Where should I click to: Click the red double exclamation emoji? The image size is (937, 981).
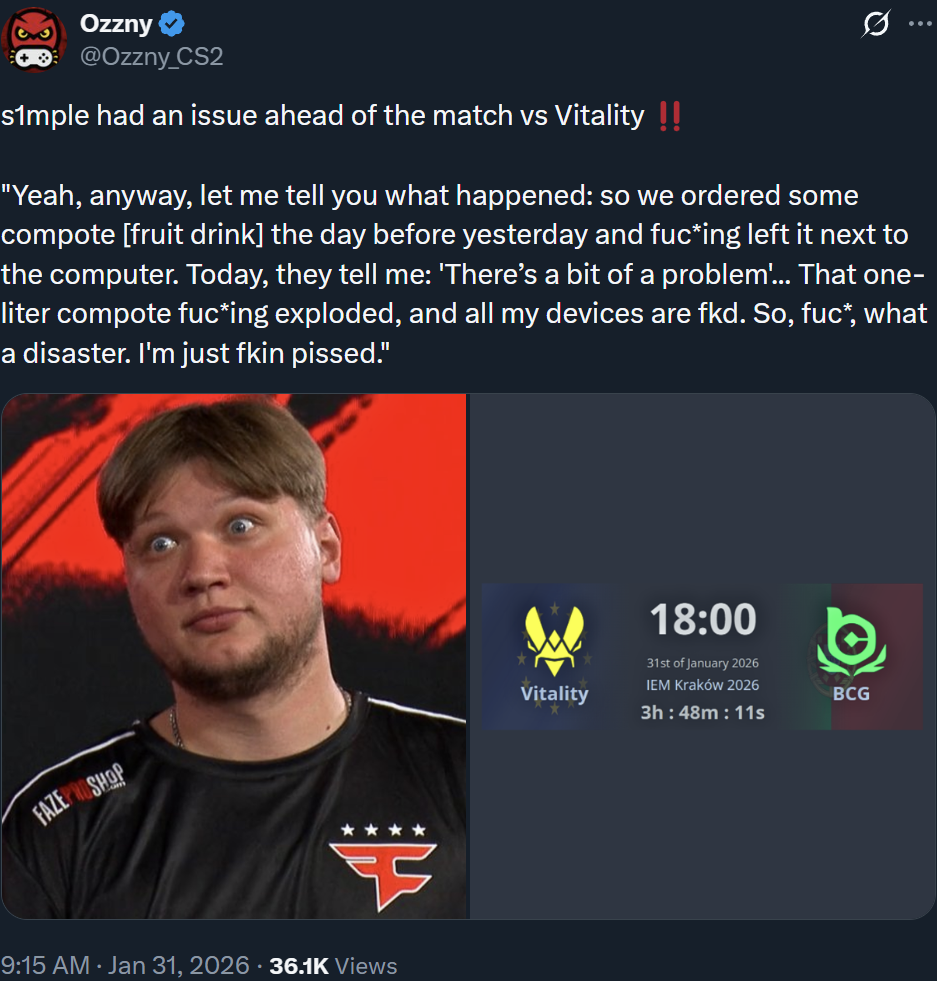[670, 116]
